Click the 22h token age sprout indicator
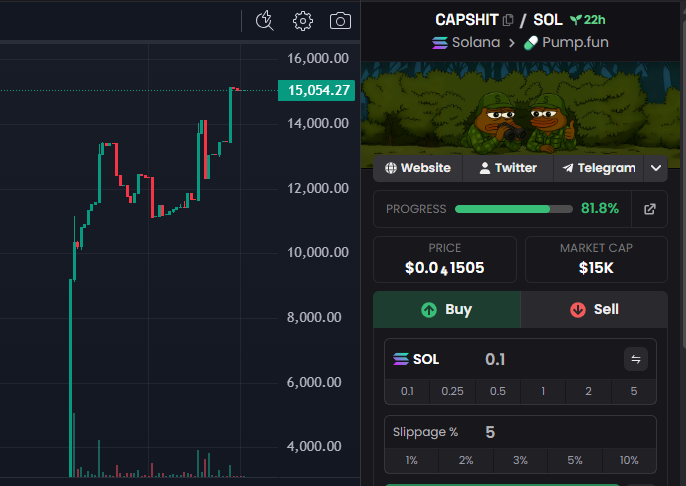The width and height of the screenshot is (686, 486). [x=588, y=20]
